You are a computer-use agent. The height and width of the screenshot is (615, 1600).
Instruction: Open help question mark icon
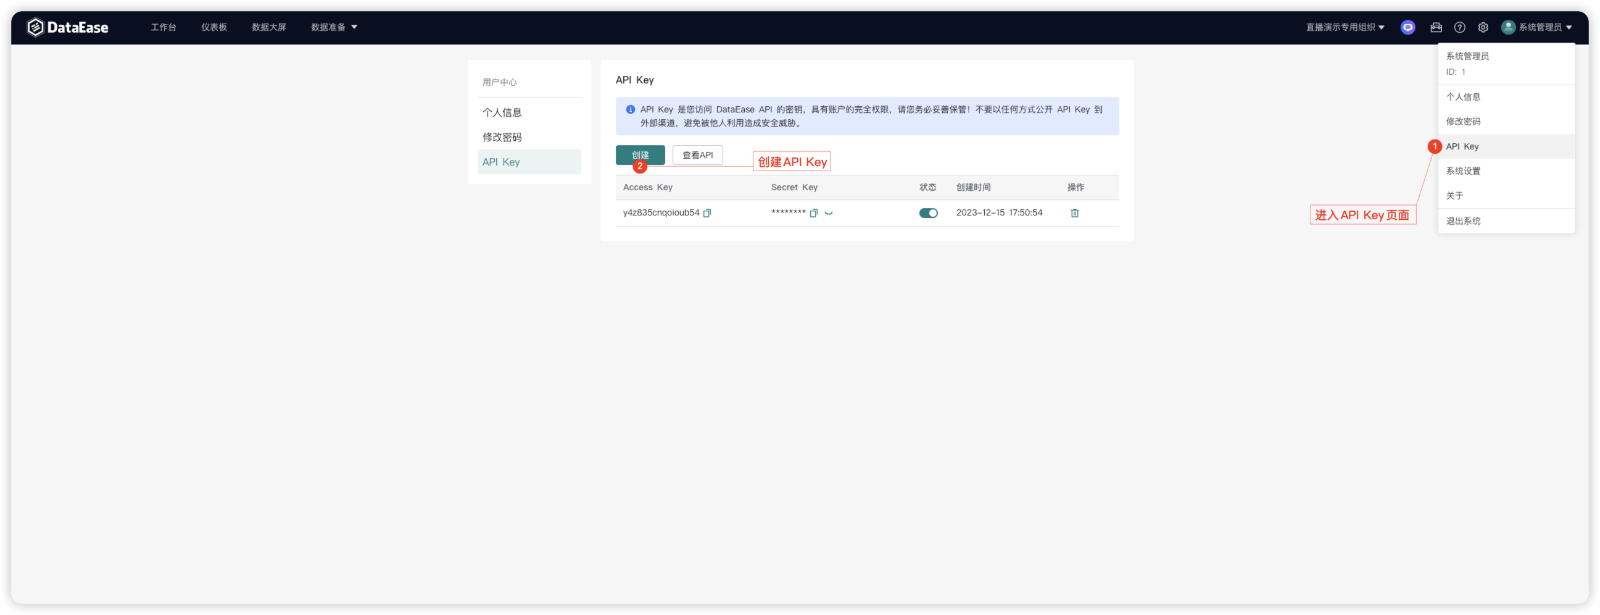tap(1460, 27)
